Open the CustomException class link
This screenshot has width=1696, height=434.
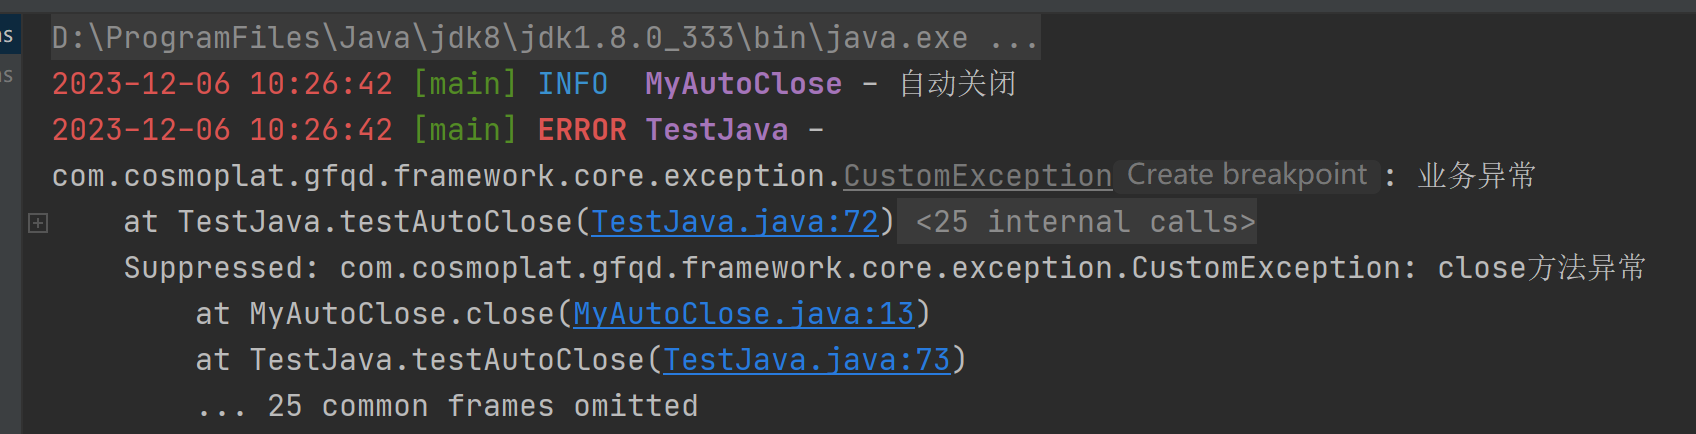(x=977, y=176)
